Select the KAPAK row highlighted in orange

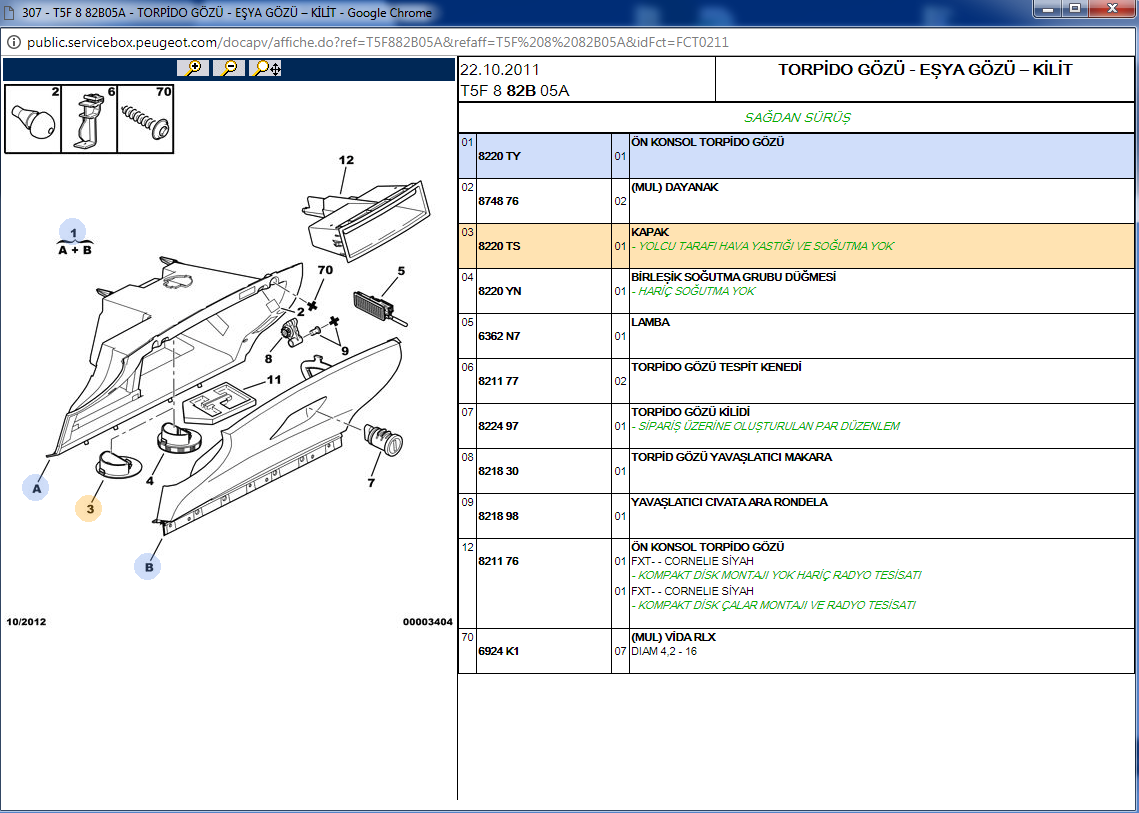click(x=795, y=245)
